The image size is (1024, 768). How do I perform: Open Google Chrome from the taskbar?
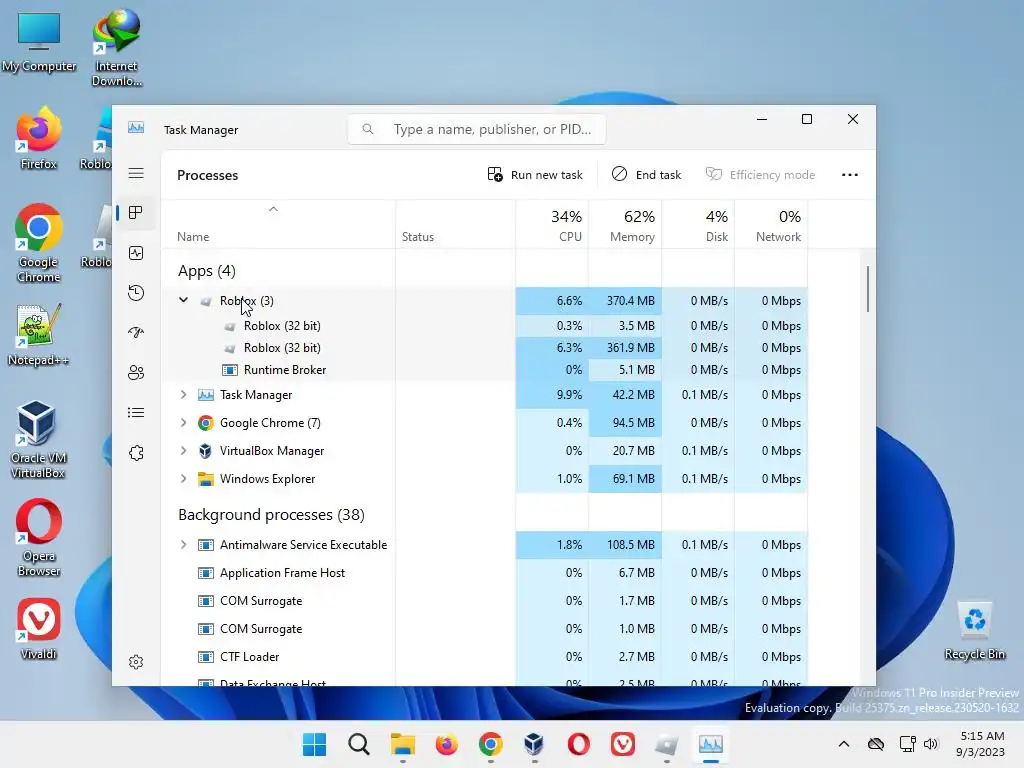(x=490, y=744)
